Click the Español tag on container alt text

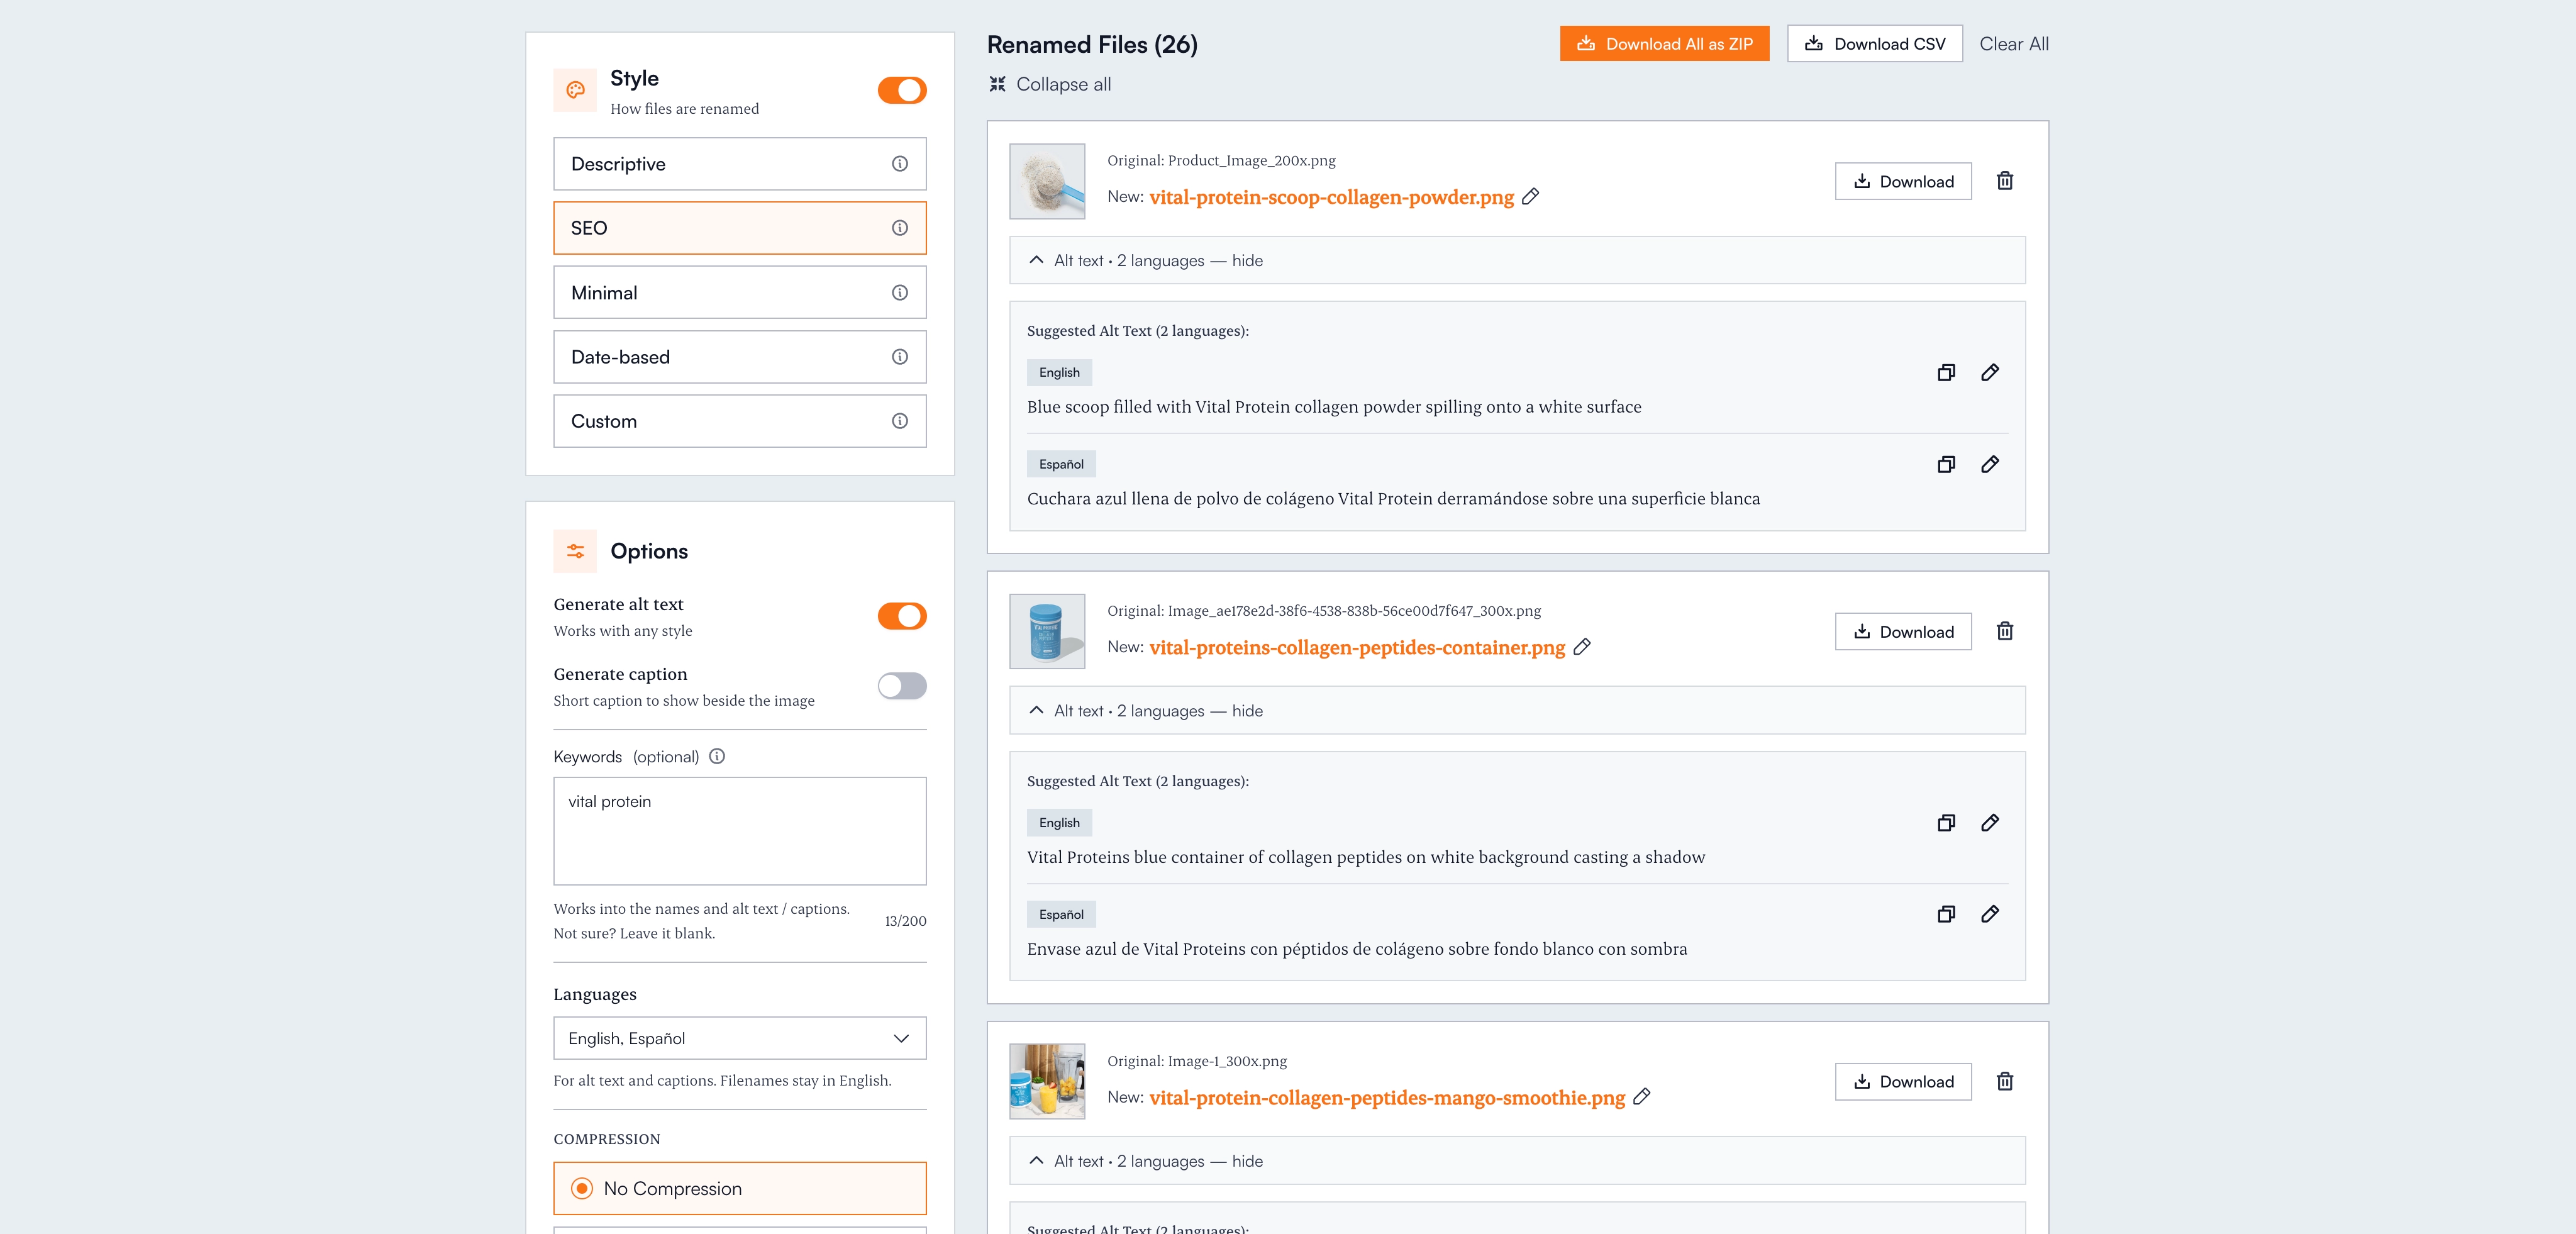tap(1061, 914)
